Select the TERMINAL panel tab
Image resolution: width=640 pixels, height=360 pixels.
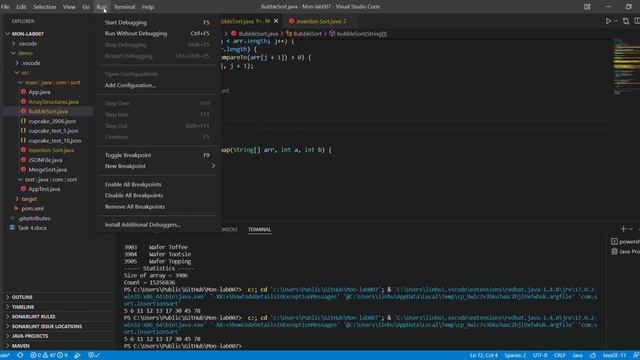pos(260,230)
